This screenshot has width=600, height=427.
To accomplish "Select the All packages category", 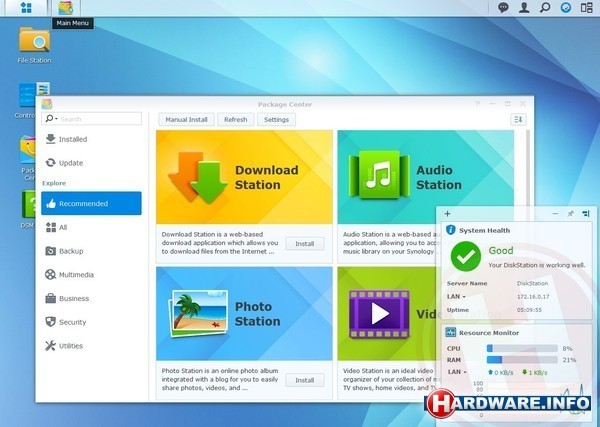I will click(x=91, y=227).
